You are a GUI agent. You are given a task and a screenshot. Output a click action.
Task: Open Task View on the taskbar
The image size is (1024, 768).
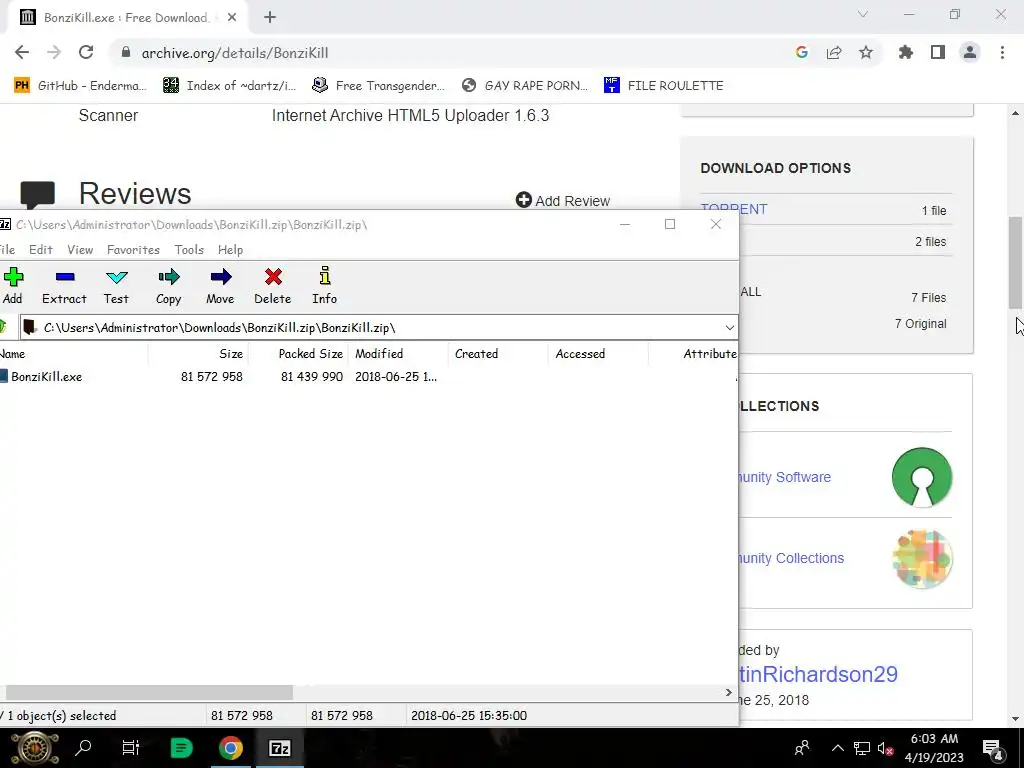(x=131, y=748)
